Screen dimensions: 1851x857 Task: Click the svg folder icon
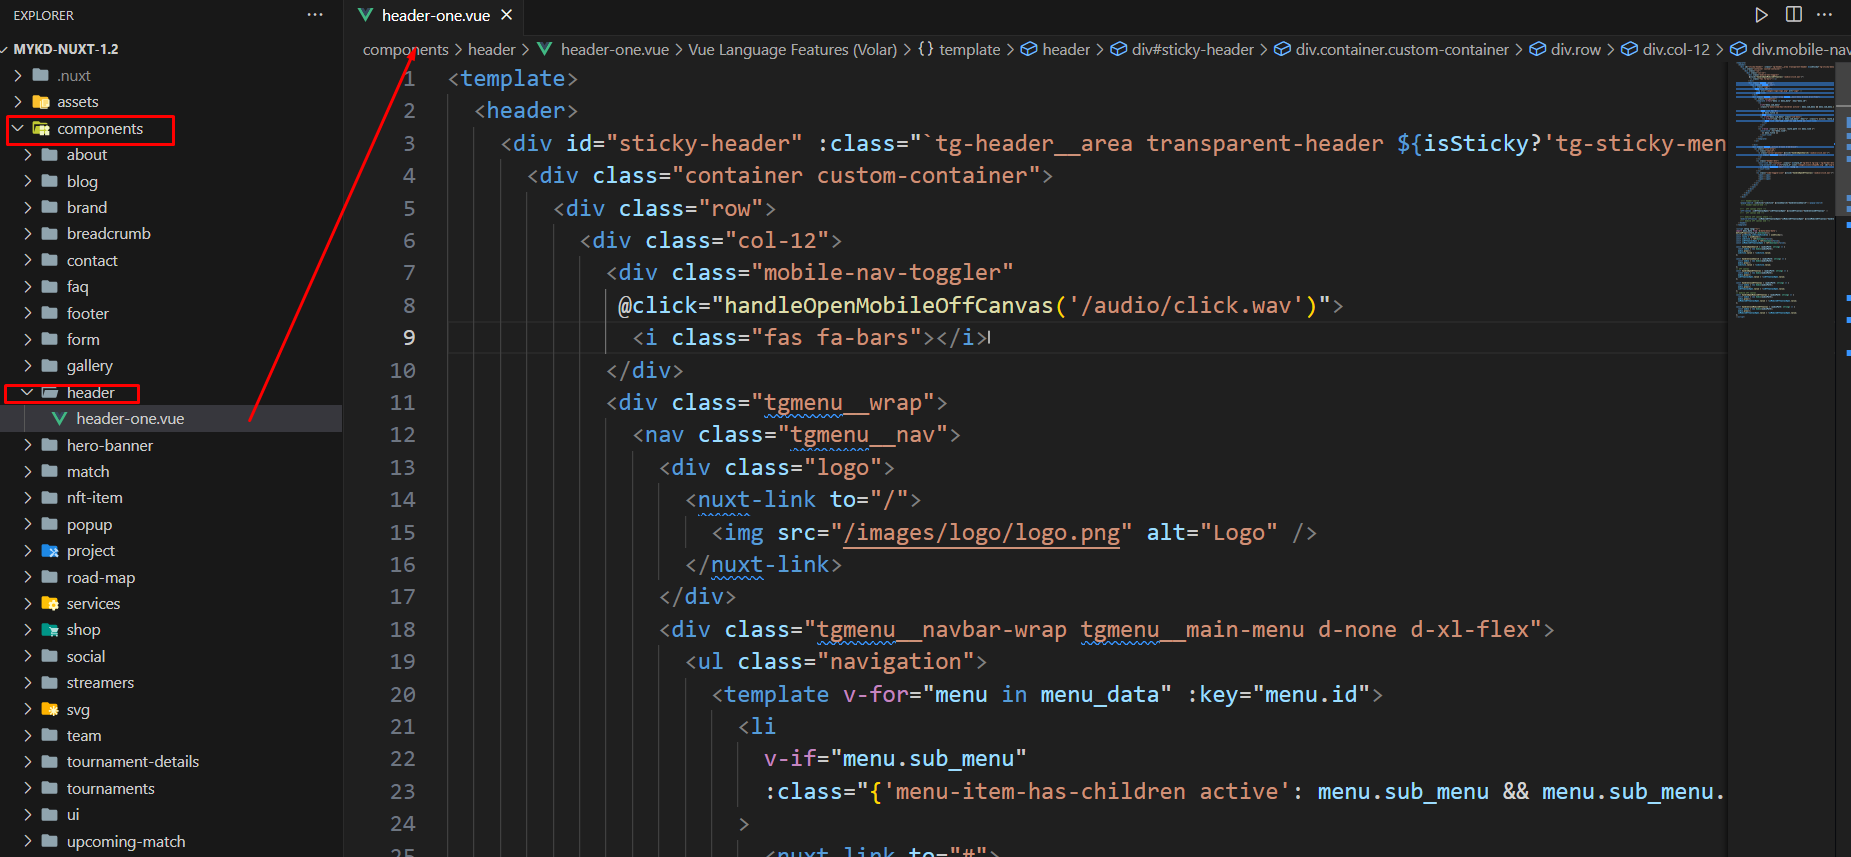click(50, 710)
